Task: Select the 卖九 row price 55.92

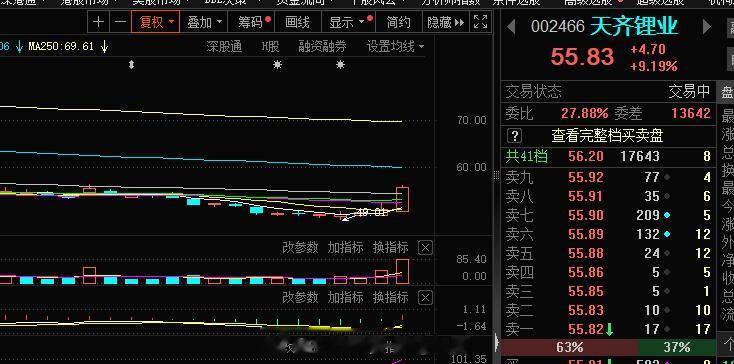Action: (586, 177)
